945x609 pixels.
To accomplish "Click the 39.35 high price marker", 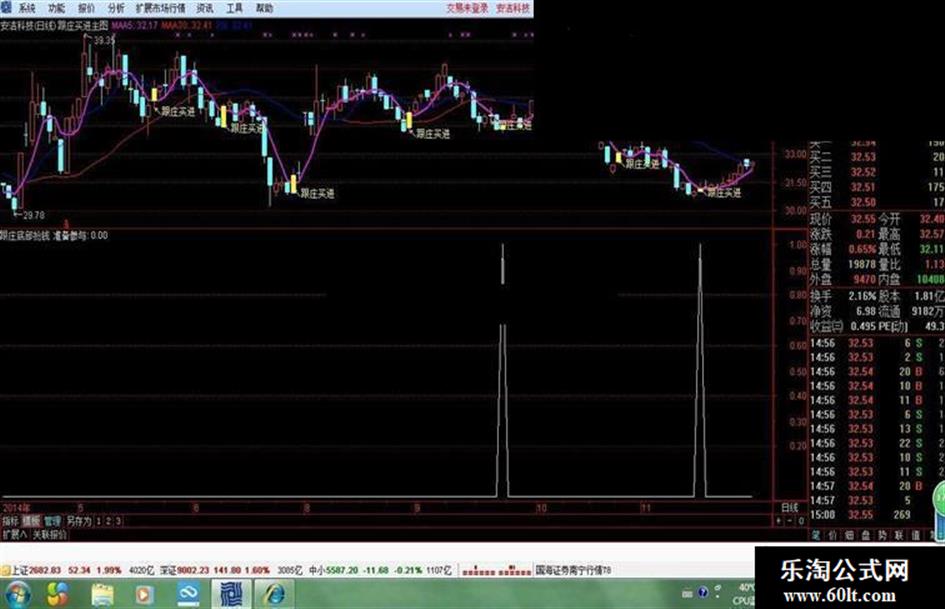I will pyautogui.click(x=104, y=40).
